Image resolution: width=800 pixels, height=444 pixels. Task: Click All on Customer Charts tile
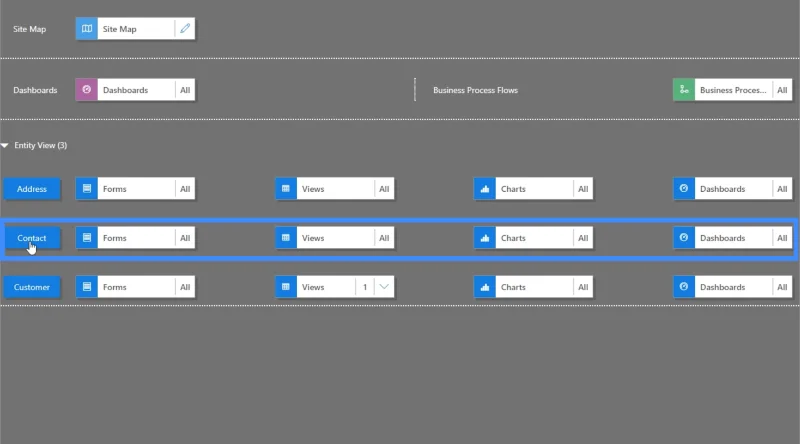[583, 287]
